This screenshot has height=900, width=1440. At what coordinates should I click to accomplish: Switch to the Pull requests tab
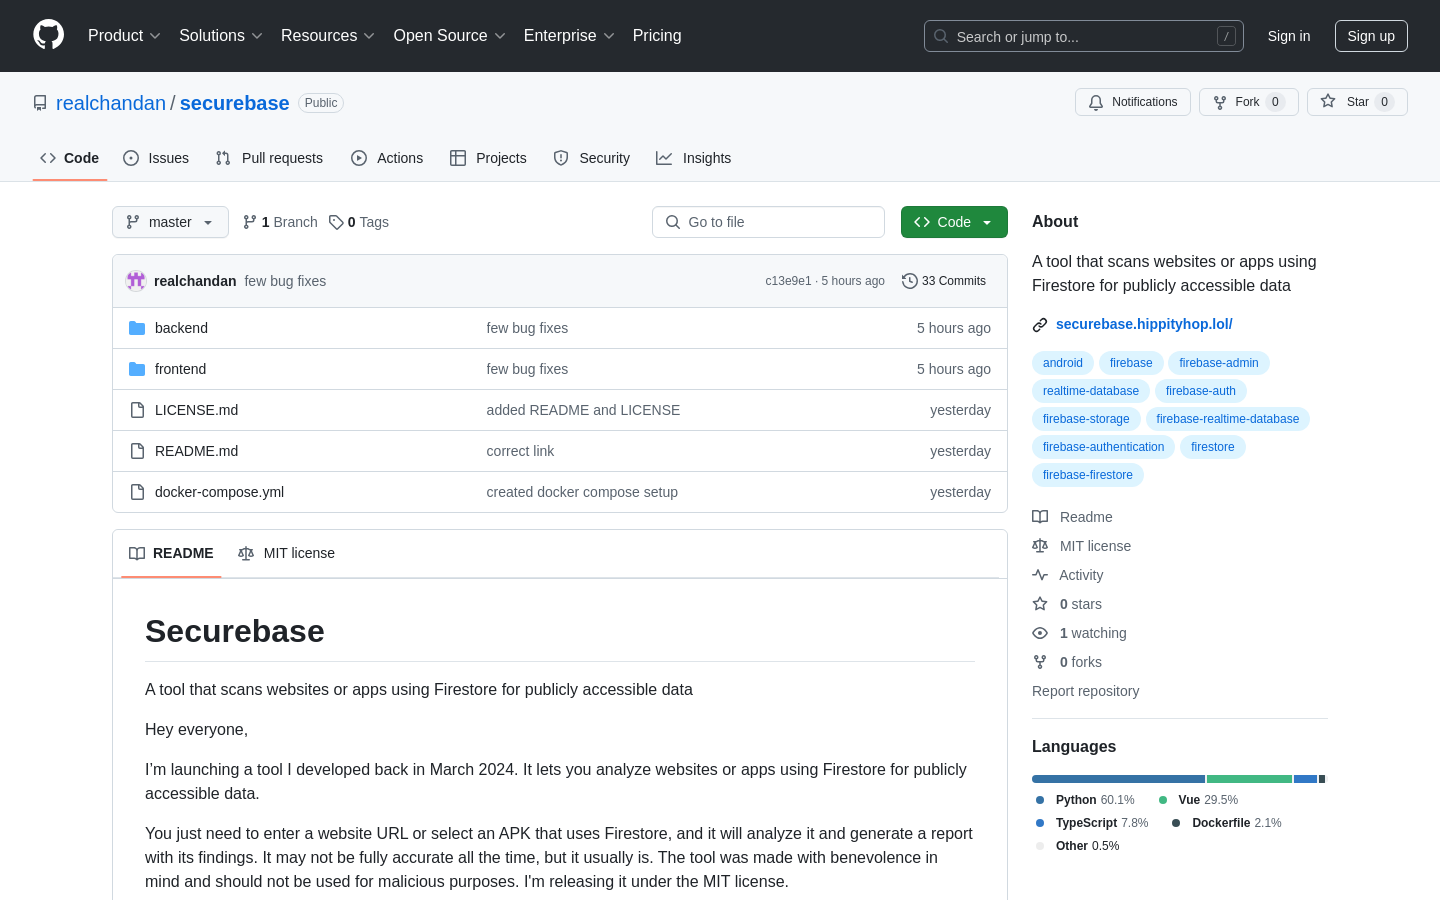(x=269, y=158)
